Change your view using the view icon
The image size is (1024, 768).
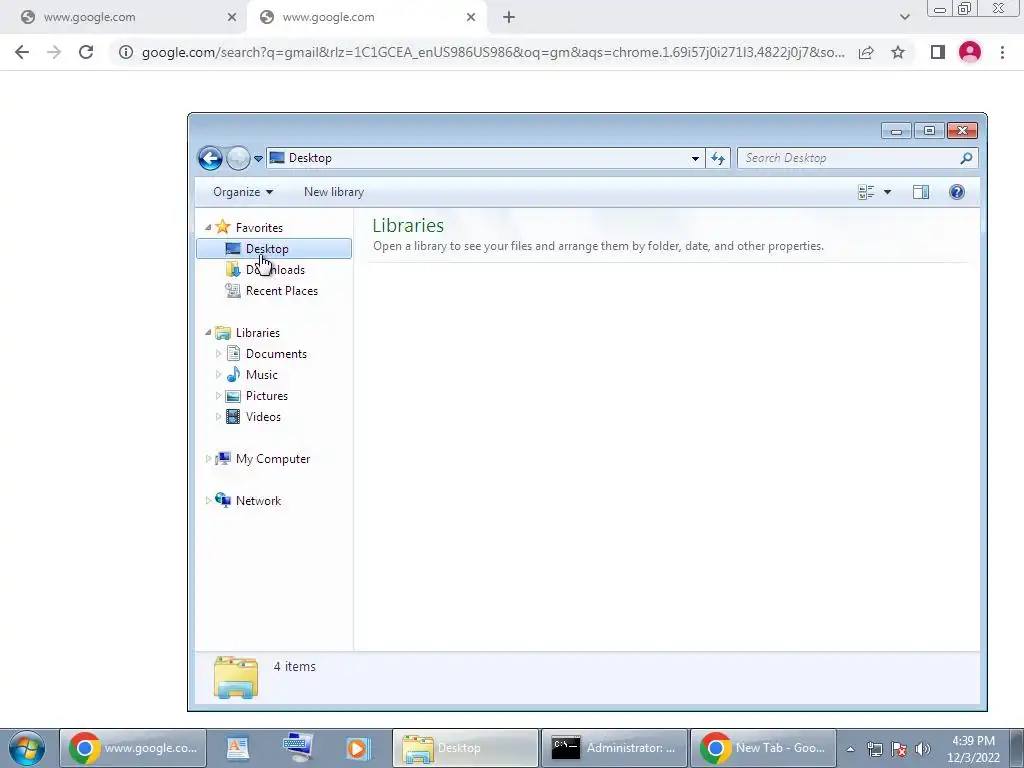pos(866,192)
